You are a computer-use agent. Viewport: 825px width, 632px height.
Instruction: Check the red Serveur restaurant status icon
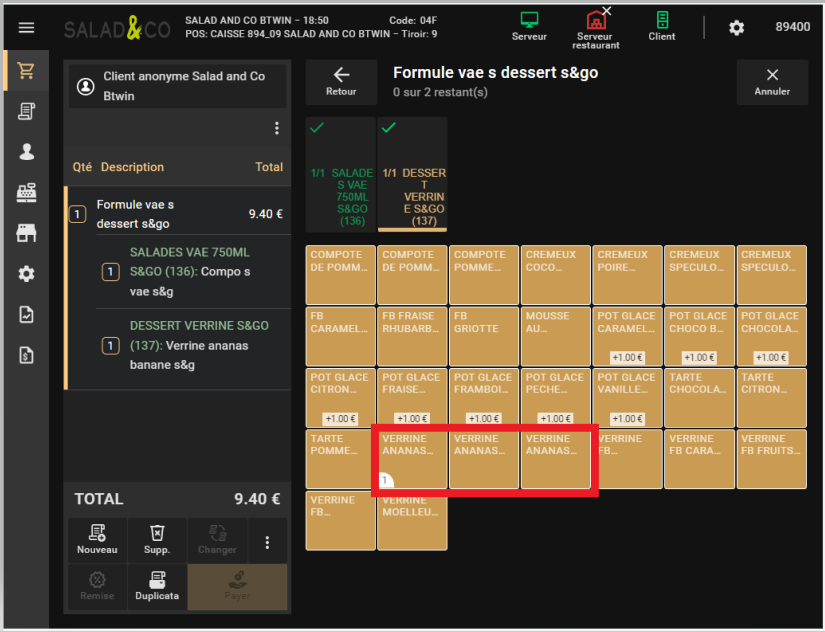[596, 29]
